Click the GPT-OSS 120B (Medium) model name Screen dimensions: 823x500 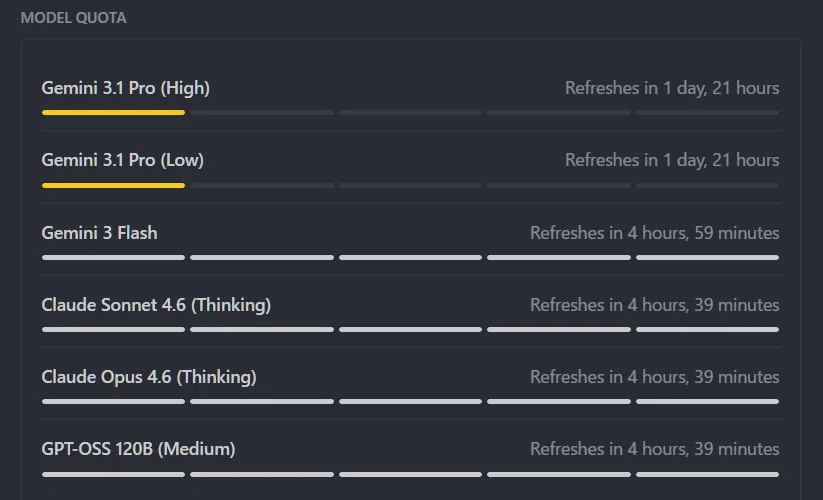pos(138,449)
